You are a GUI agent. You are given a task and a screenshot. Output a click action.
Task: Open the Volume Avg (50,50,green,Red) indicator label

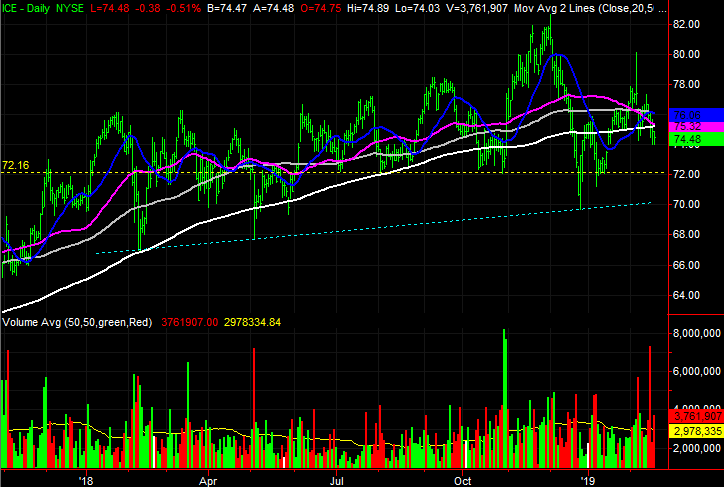(x=77, y=322)
